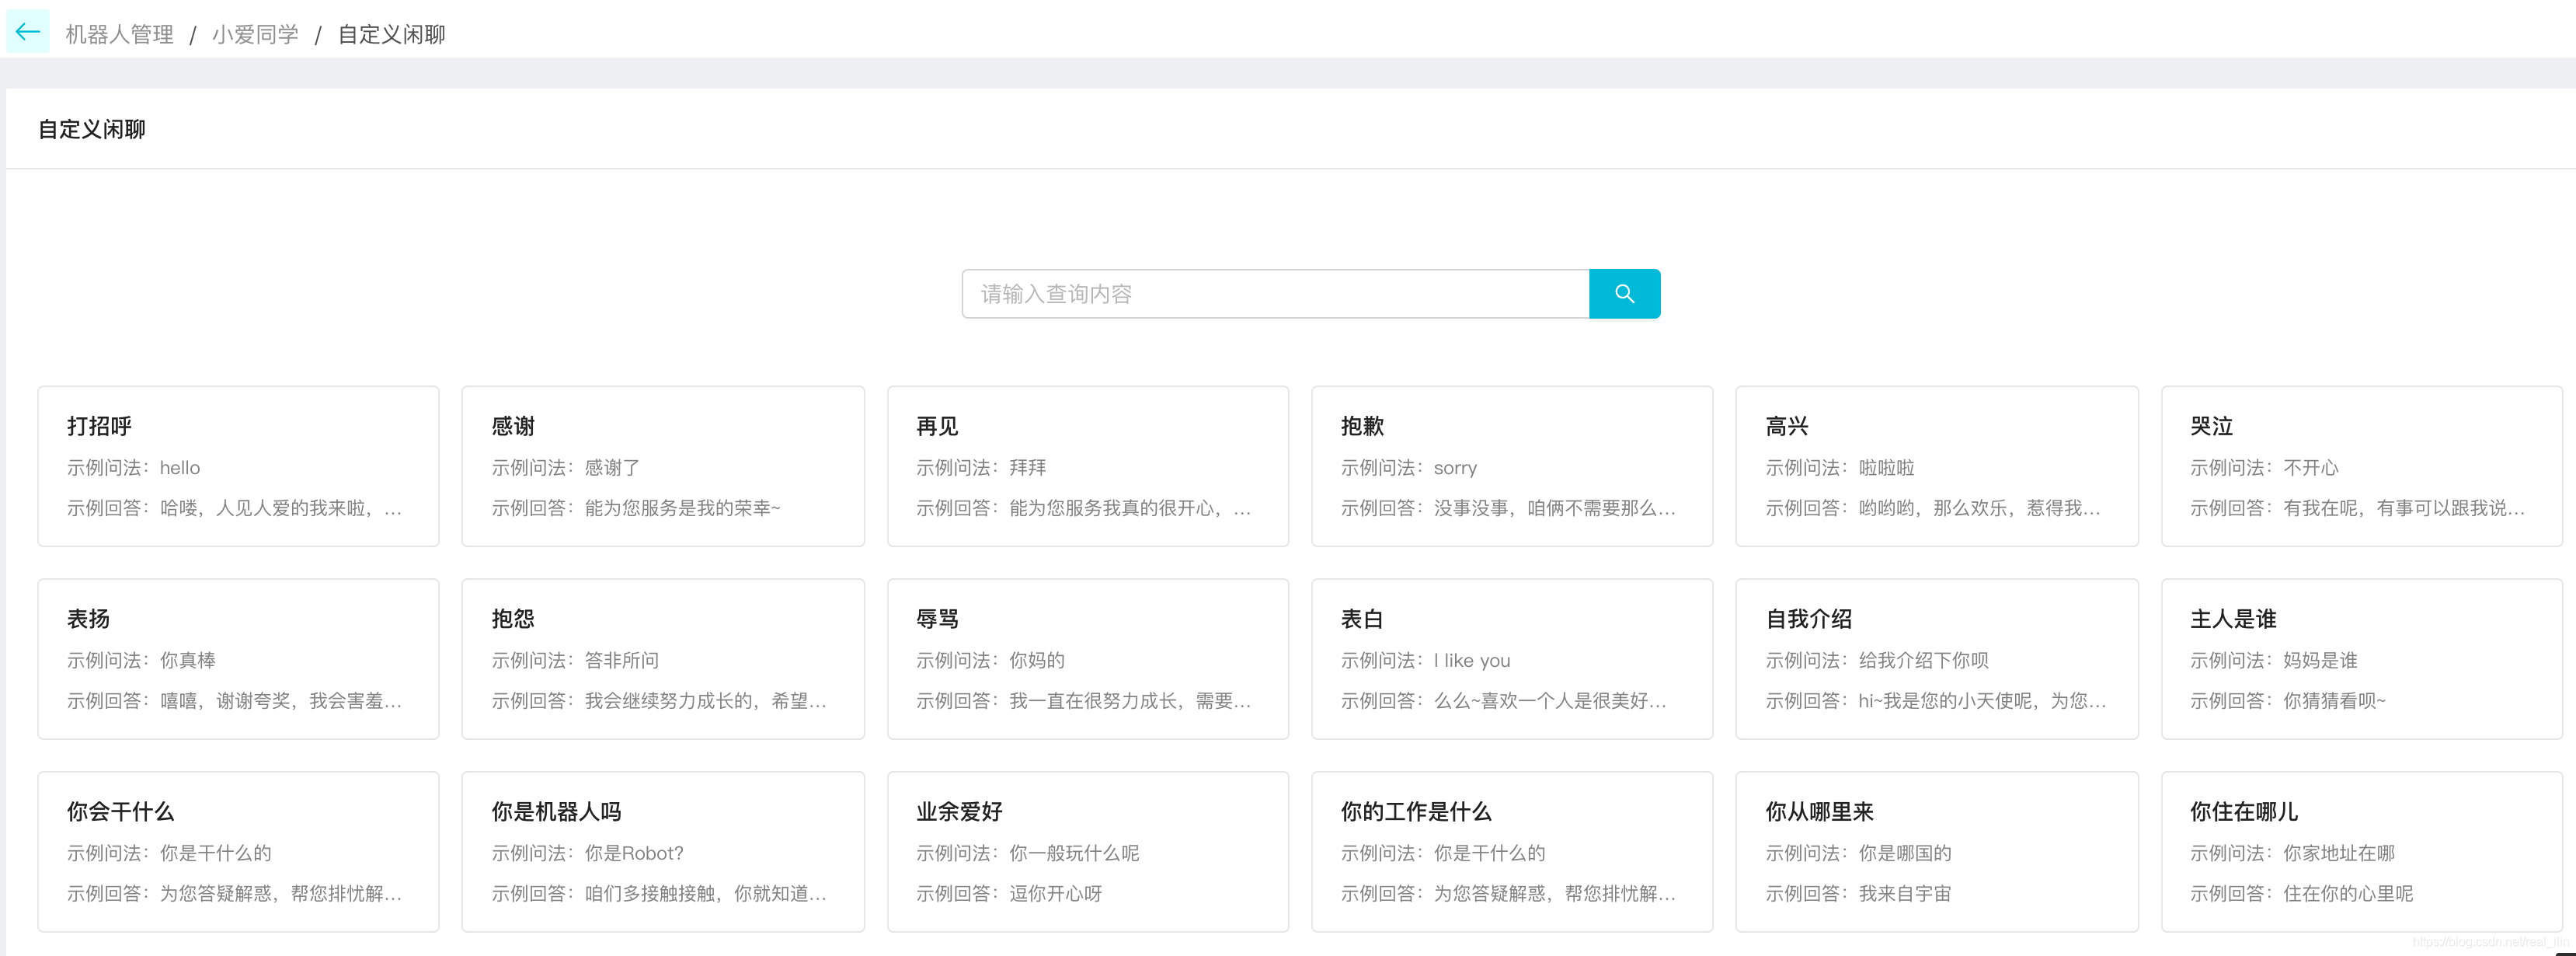Screen dimensions: 2576x956
Task: Open the 高兴 card
Action: 1937,466
